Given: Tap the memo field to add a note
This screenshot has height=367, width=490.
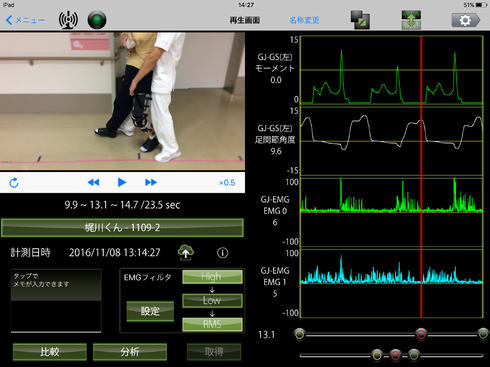Looking at the screenshot, I should (56, 301).
